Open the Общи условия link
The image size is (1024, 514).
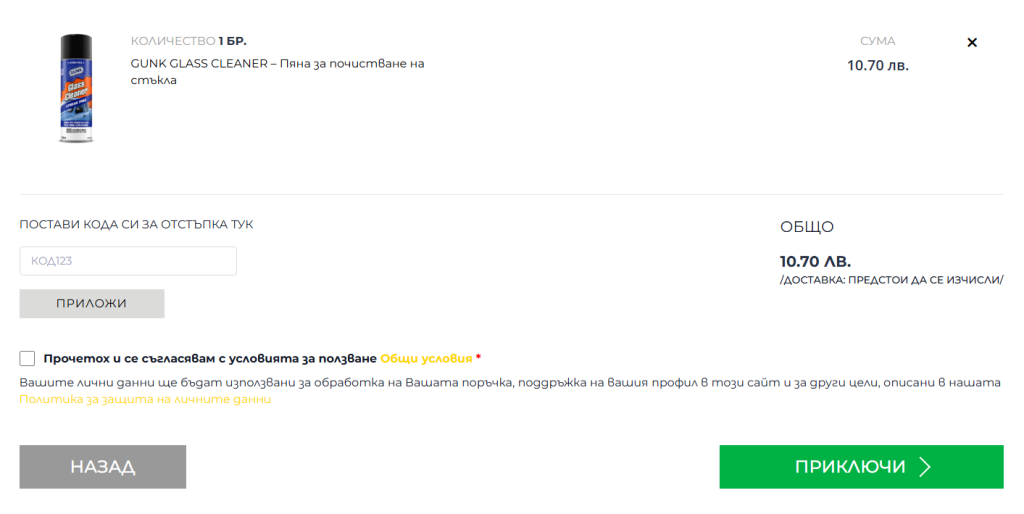[426, 359]
